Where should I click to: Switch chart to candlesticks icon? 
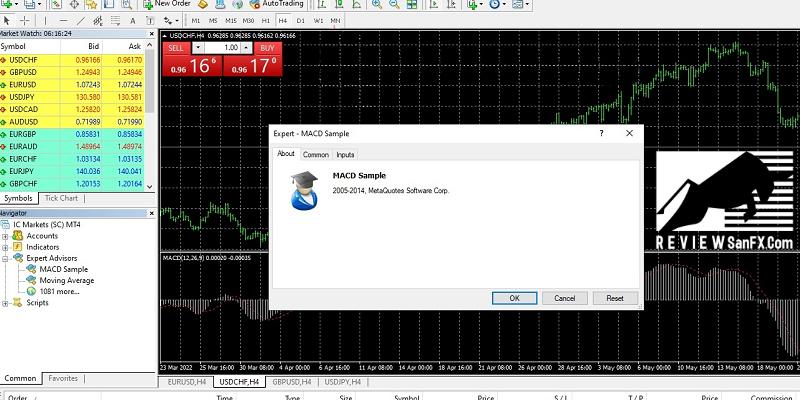coord(339,4)
